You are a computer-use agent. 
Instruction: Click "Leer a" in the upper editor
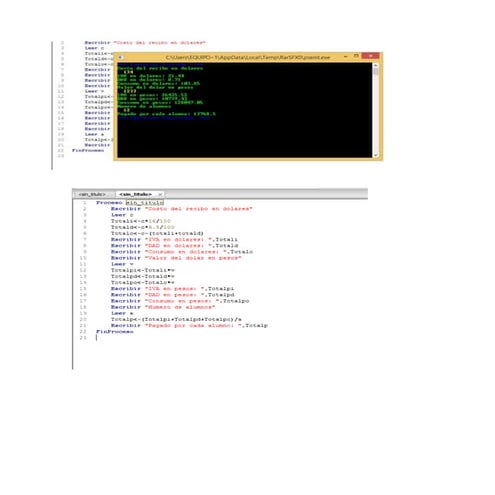tap(94, 134)
